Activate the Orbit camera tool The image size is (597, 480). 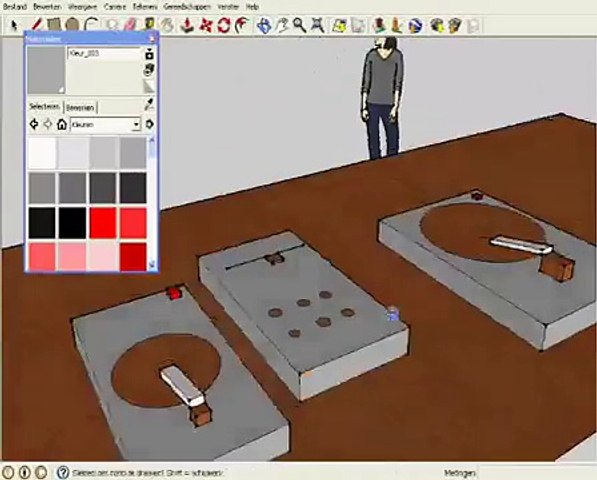[x=263, y=25]
